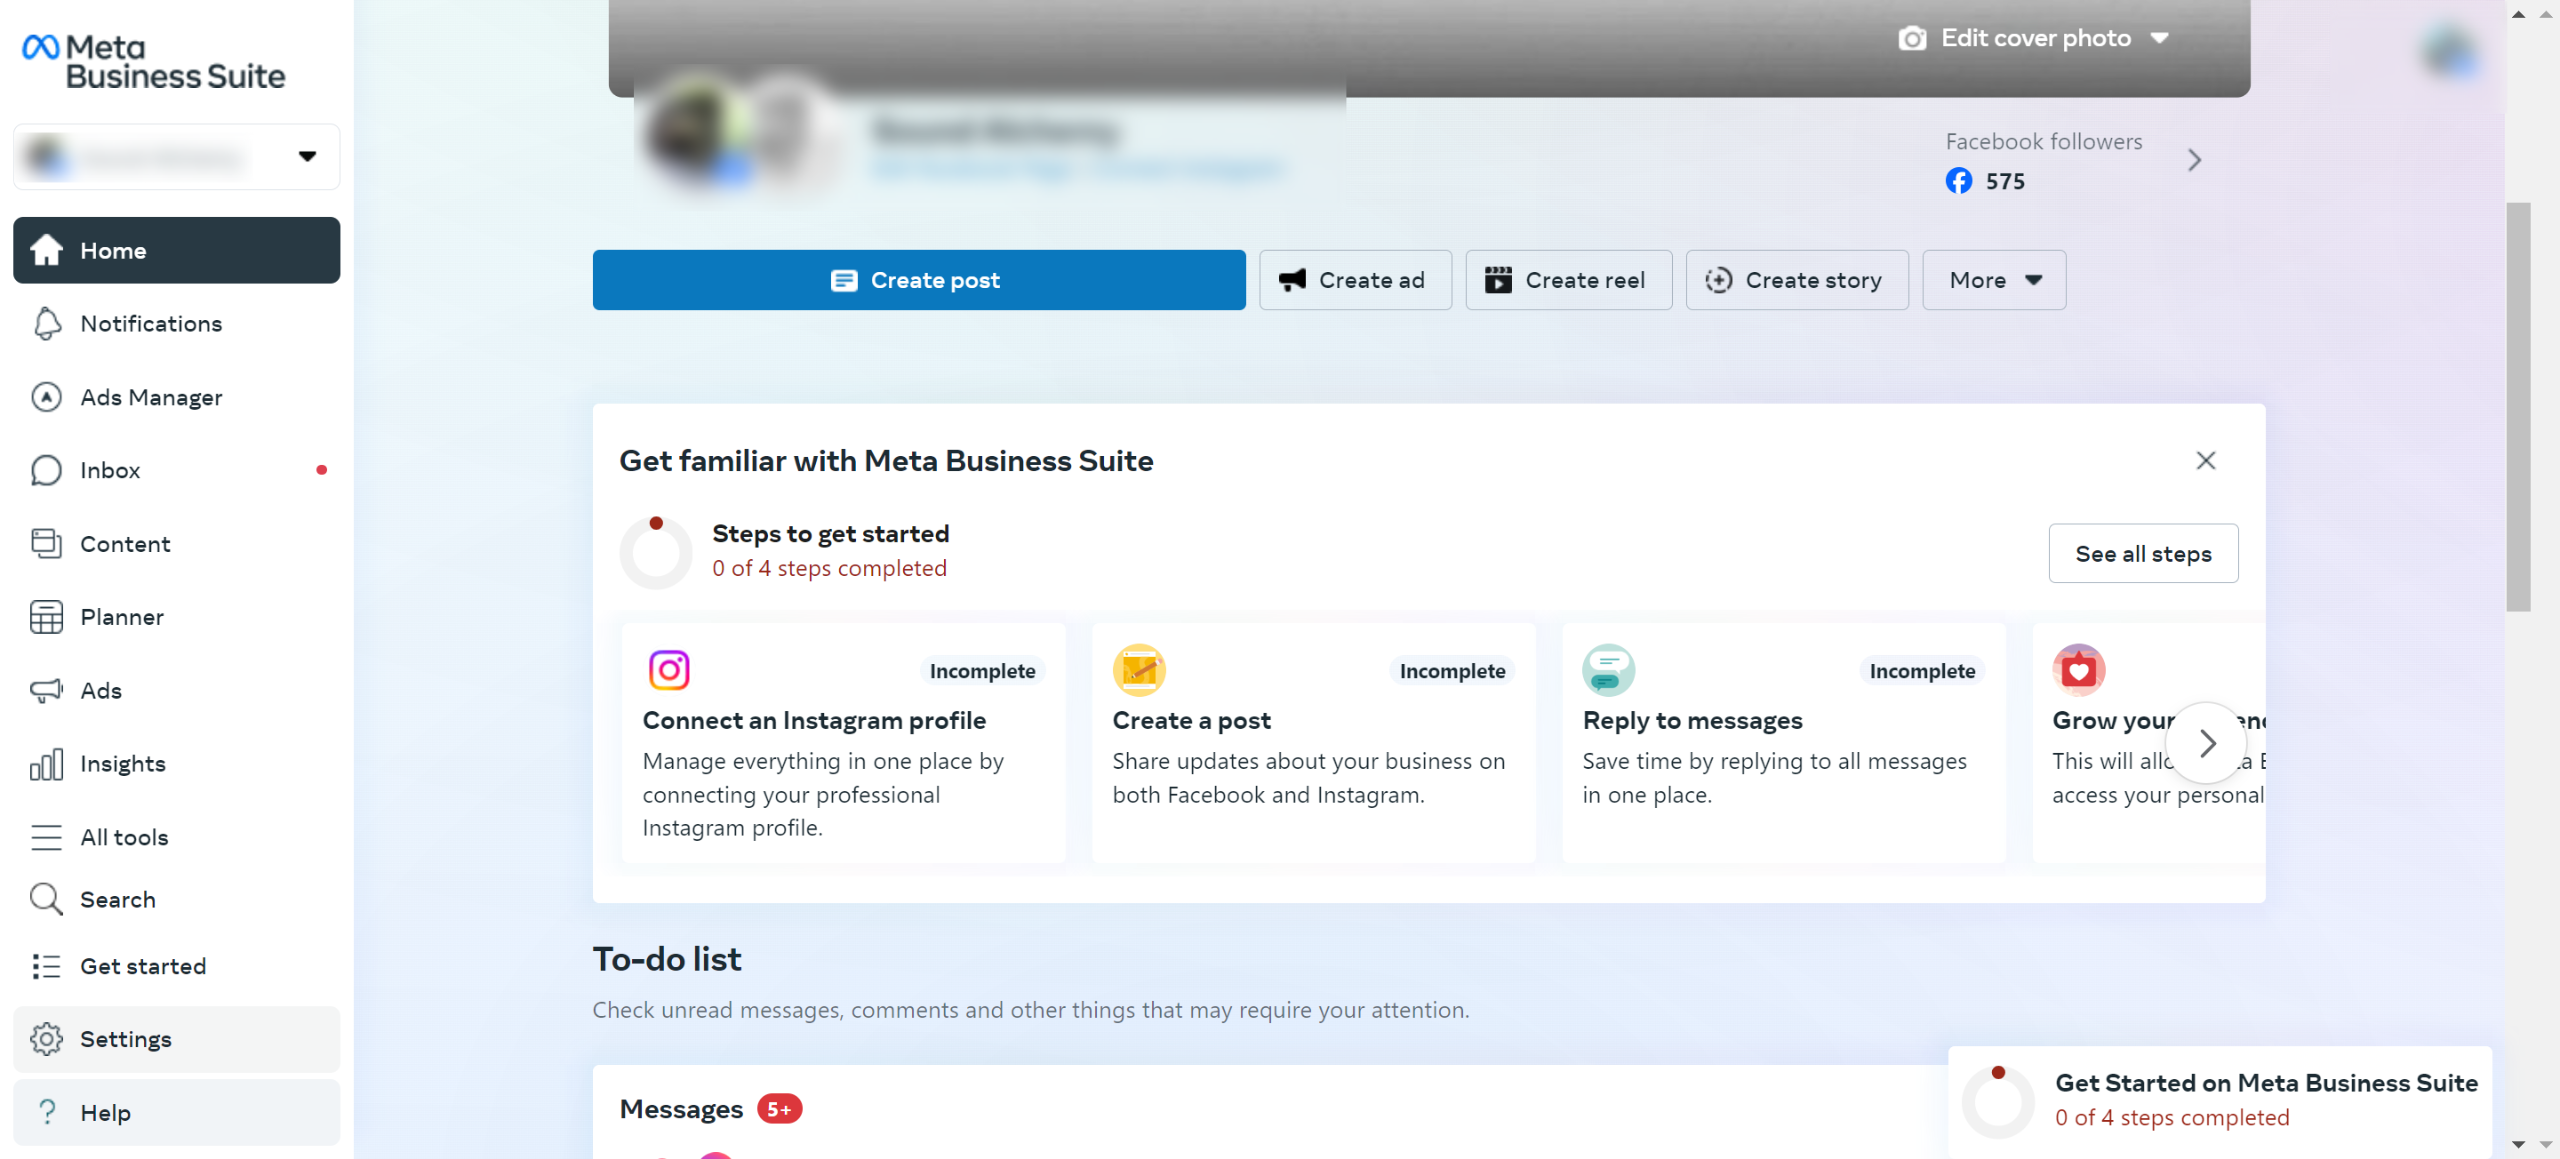Open Ads Manager from sidebar
Screen dimensions: 2560x1159
(150, 397)
